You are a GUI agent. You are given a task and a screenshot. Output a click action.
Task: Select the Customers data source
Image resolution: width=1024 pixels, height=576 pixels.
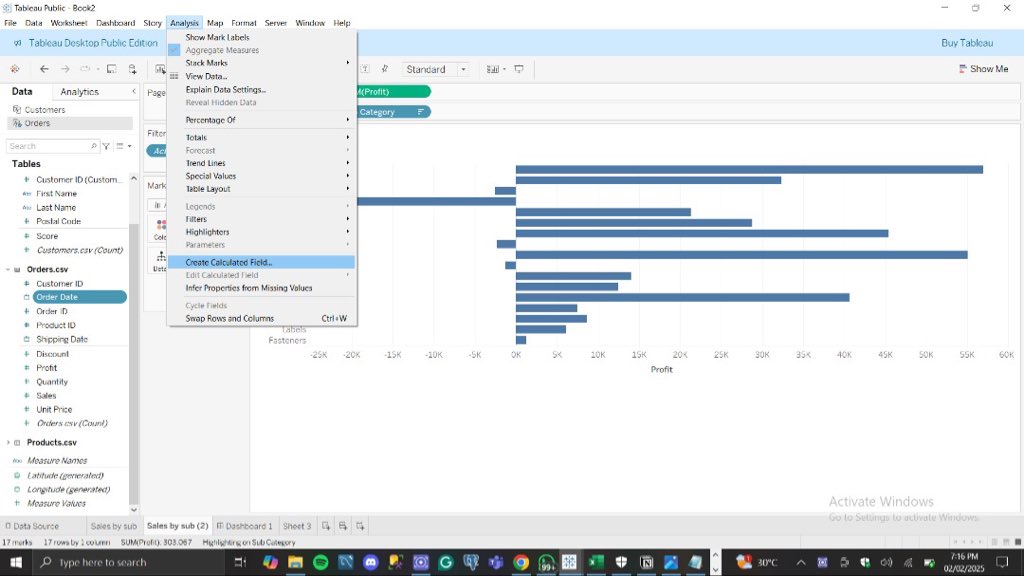pyautogui.click(x=44, y=110)
